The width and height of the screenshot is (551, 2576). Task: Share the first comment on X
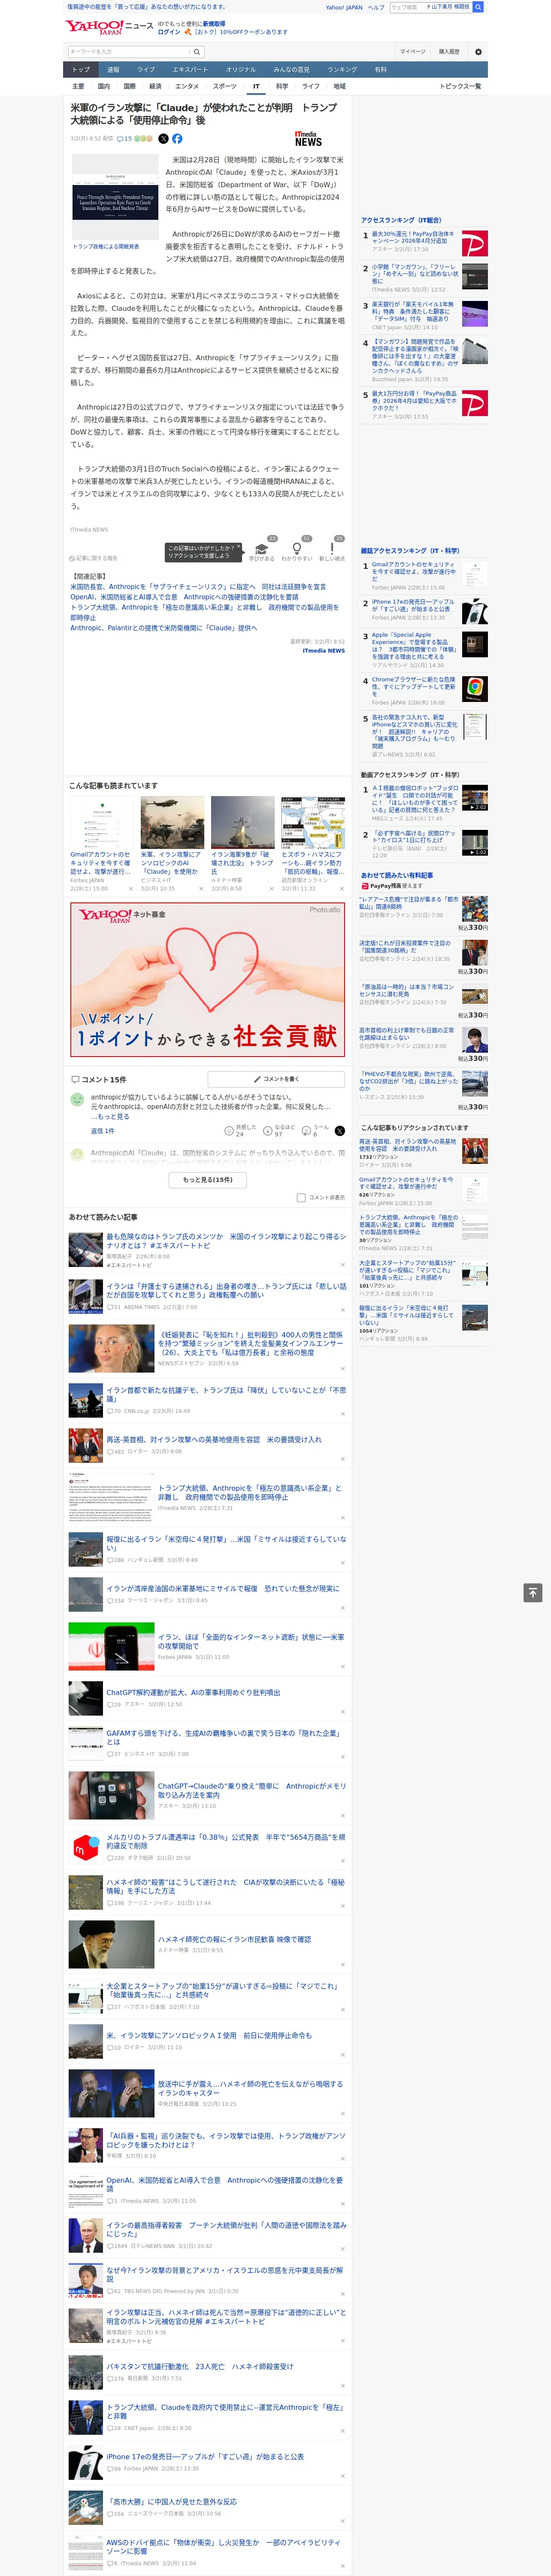click(x=340, y=1130)
